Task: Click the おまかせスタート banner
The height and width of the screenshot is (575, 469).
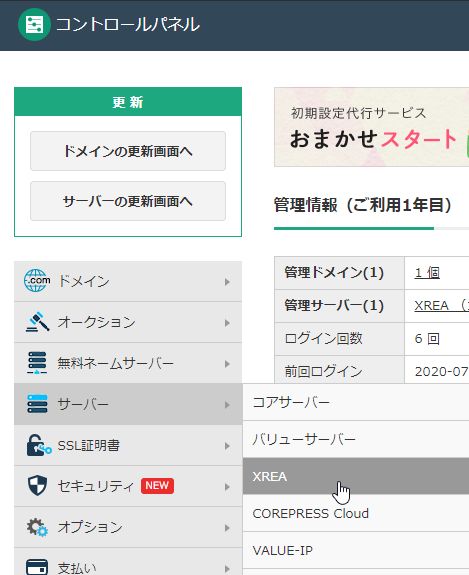Action: pos(371,127)
